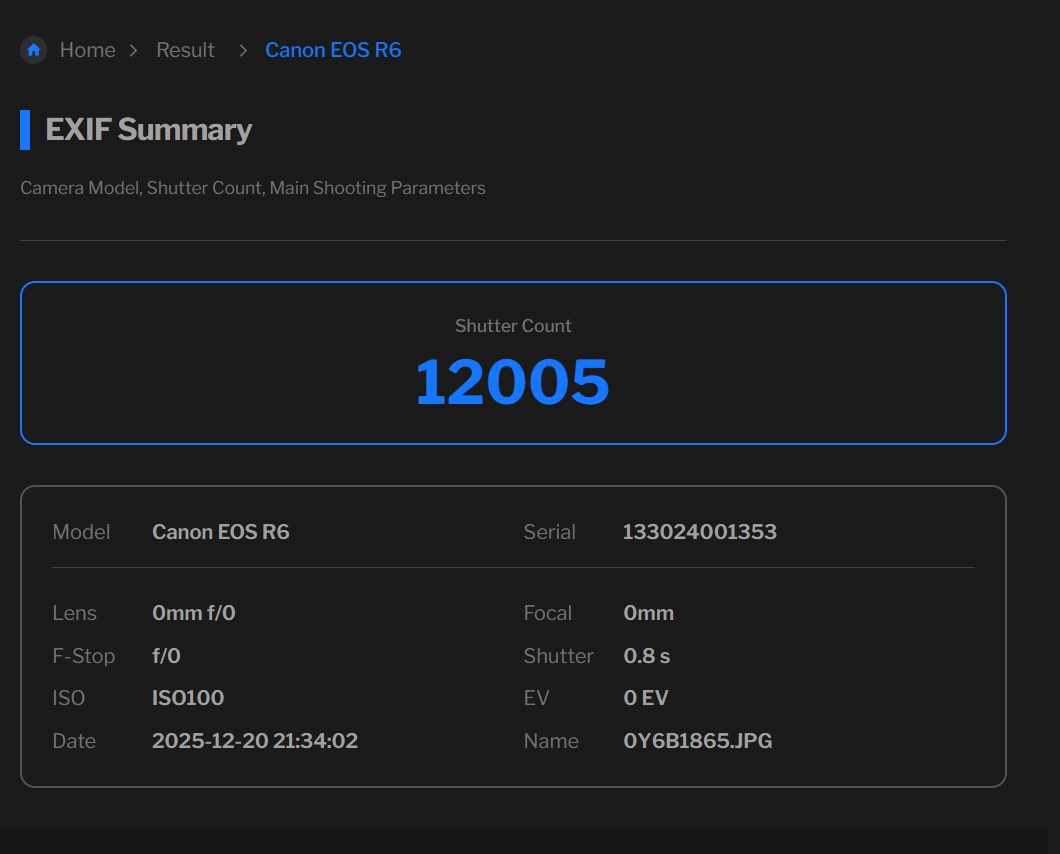Click the chevron after Result

pos(243,50)
